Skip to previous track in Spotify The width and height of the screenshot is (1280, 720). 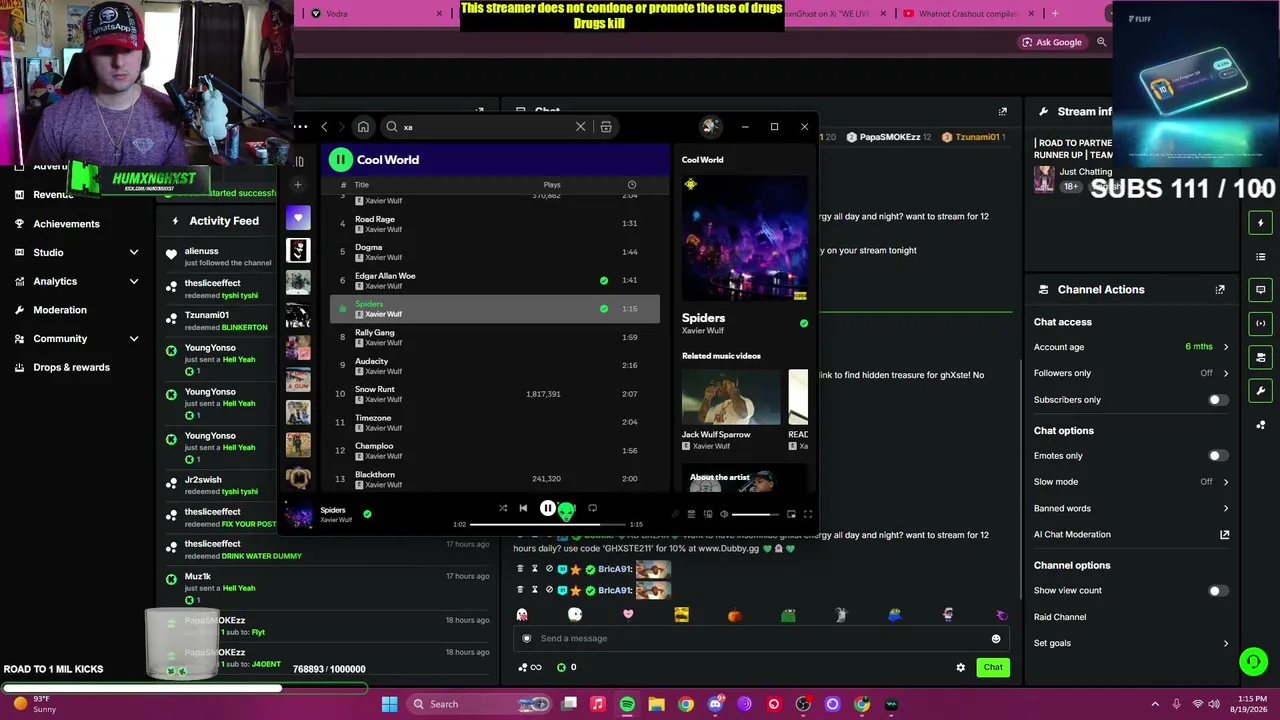click(x=523, y=508)
